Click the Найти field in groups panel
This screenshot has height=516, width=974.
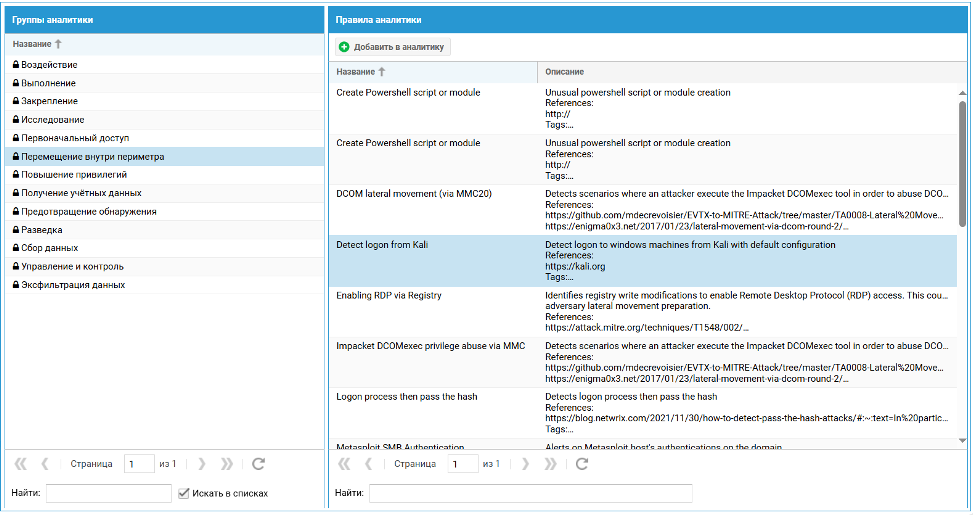pyautogui.click(x=108, y=493)
